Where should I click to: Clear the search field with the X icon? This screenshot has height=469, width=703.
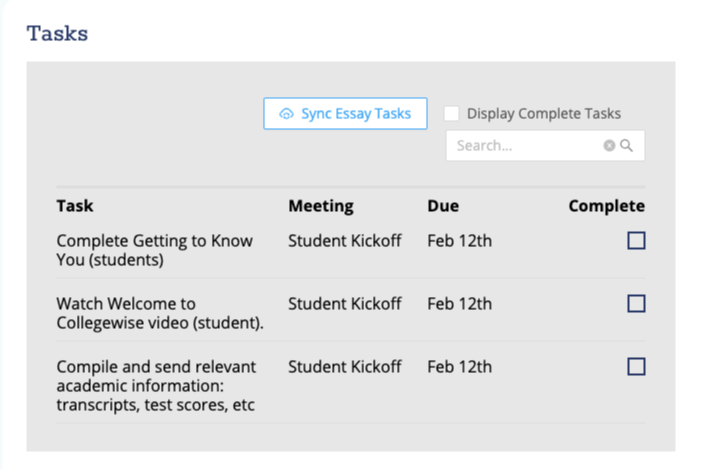(609, 146)
